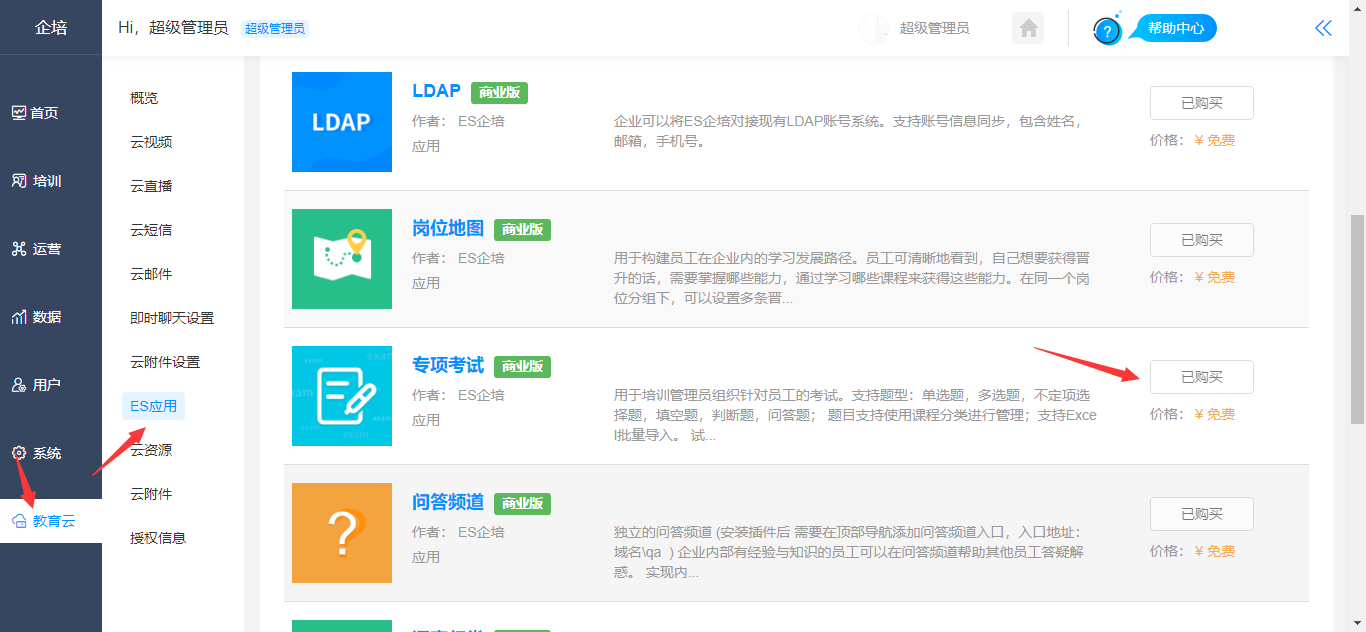The image size is (1366, 632).
Task: Click the 问答频道 description text
Action: coord(848,552)
